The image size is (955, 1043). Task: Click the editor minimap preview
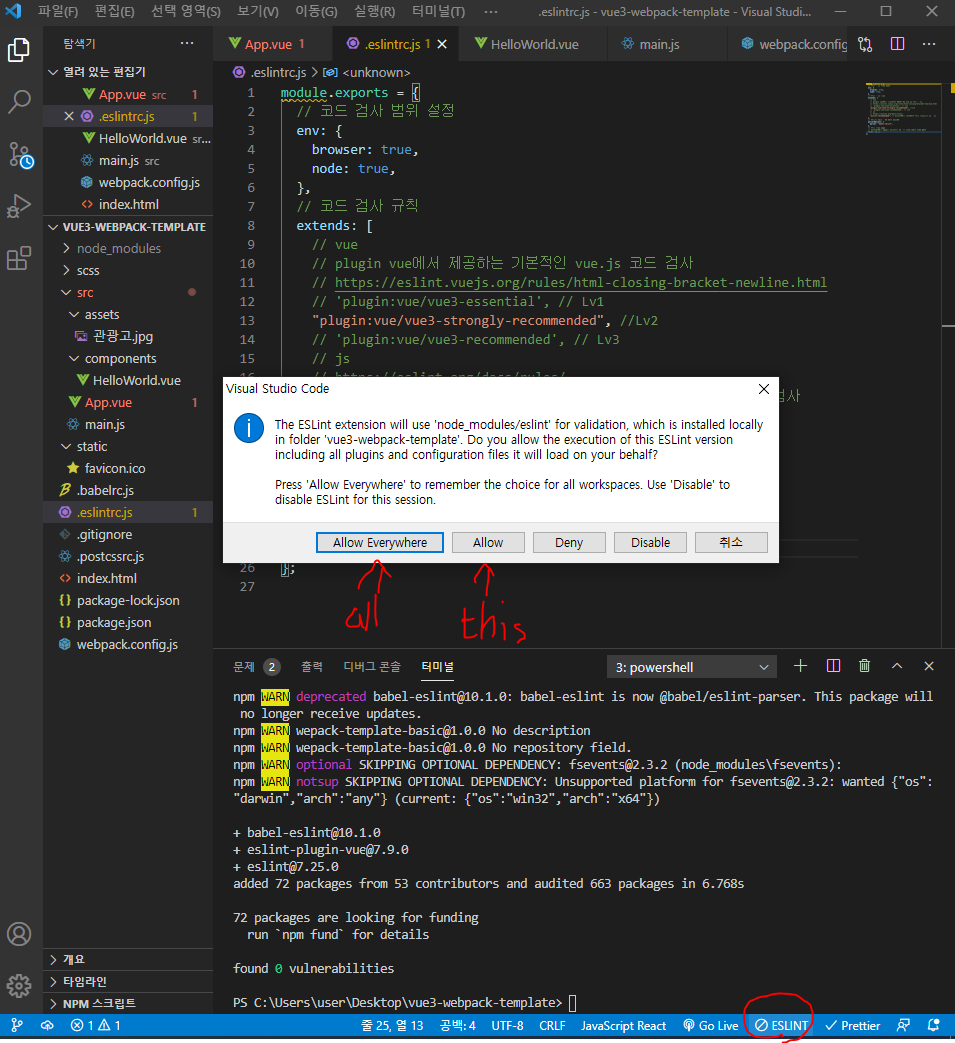[903, 108]
